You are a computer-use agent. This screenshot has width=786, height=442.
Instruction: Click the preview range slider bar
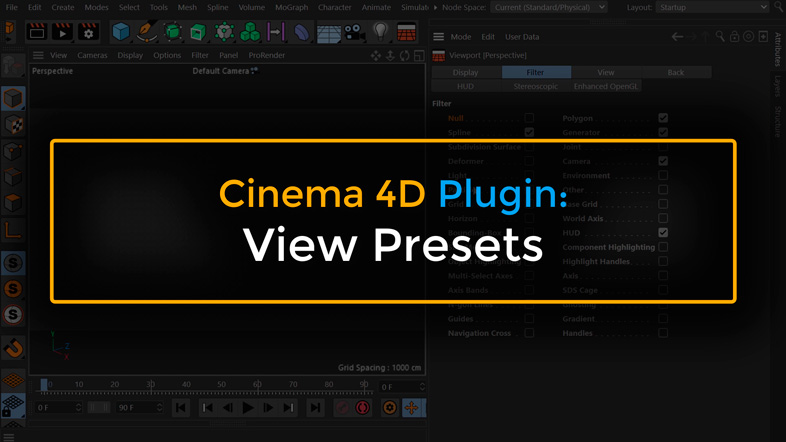tap(99, 407)
